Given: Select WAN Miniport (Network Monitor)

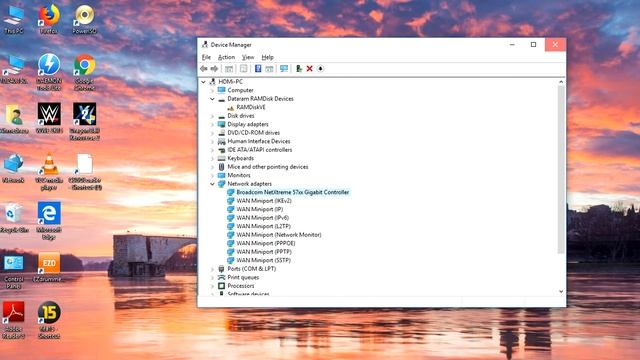Looking at the screenshot, I should [x=279, y=235].
